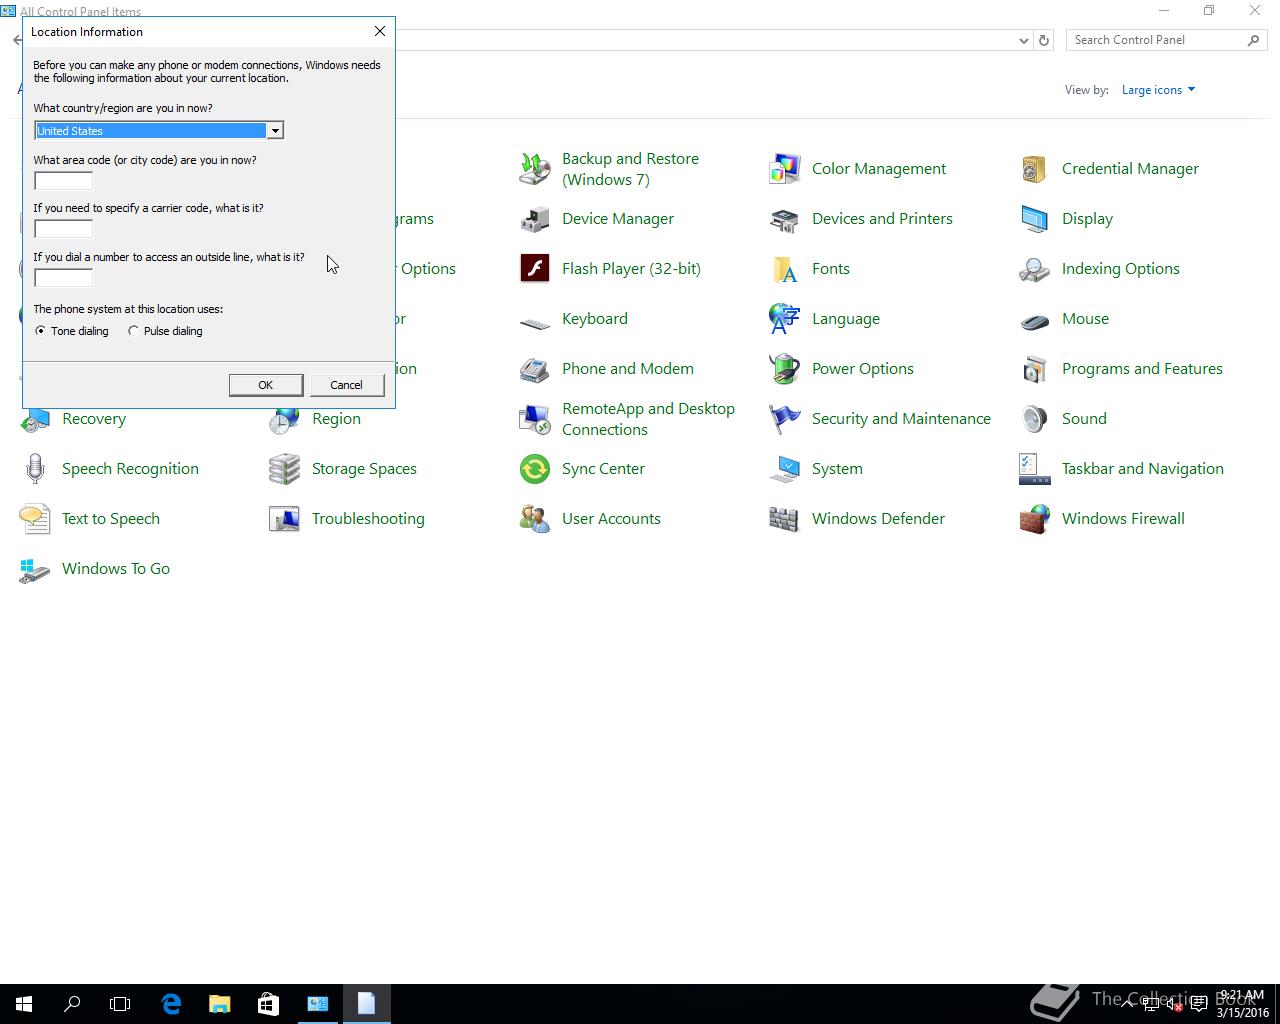This screenshot has height=1024, width=1280.
Task: Launch the Flash Player (32-bit) icon
Action: pyautogui.click(x=535, y=269)
